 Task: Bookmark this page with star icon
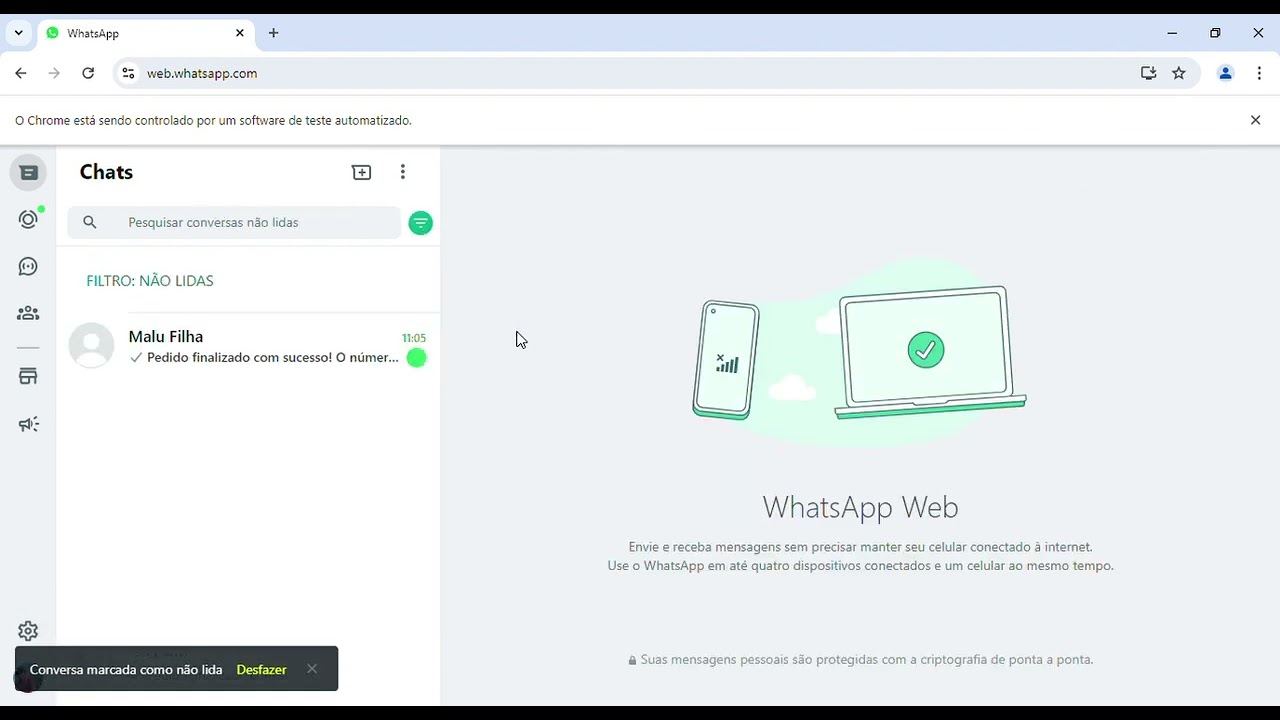pos(1179,73)
